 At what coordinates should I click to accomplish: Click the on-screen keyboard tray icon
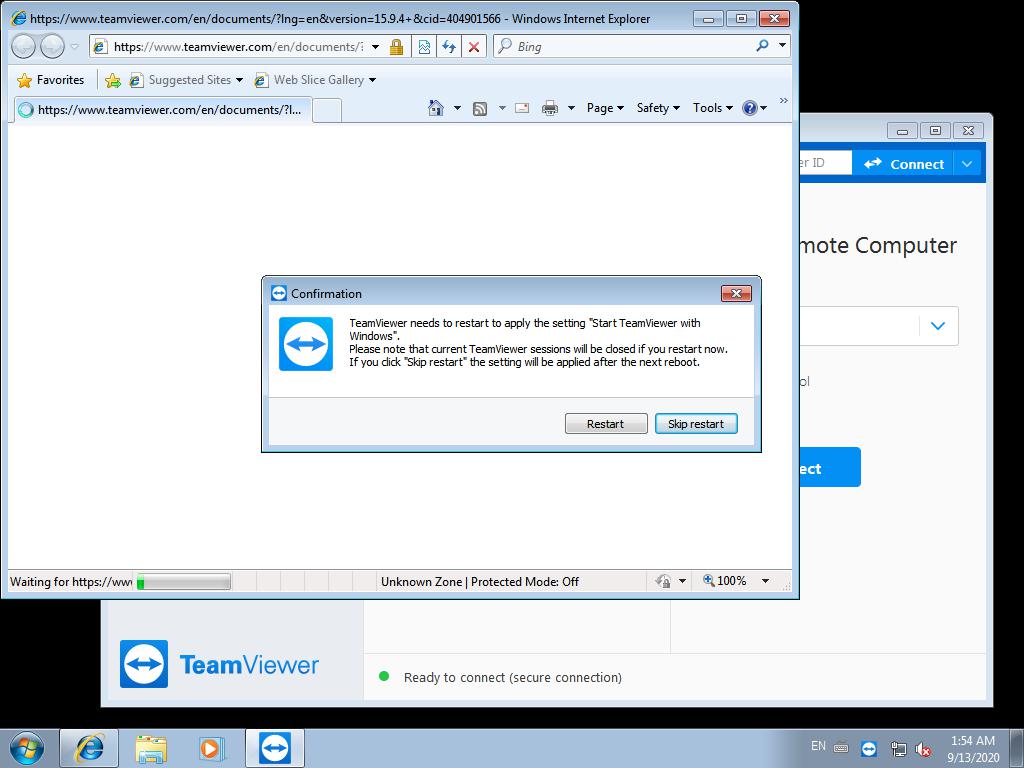point(841,748)
